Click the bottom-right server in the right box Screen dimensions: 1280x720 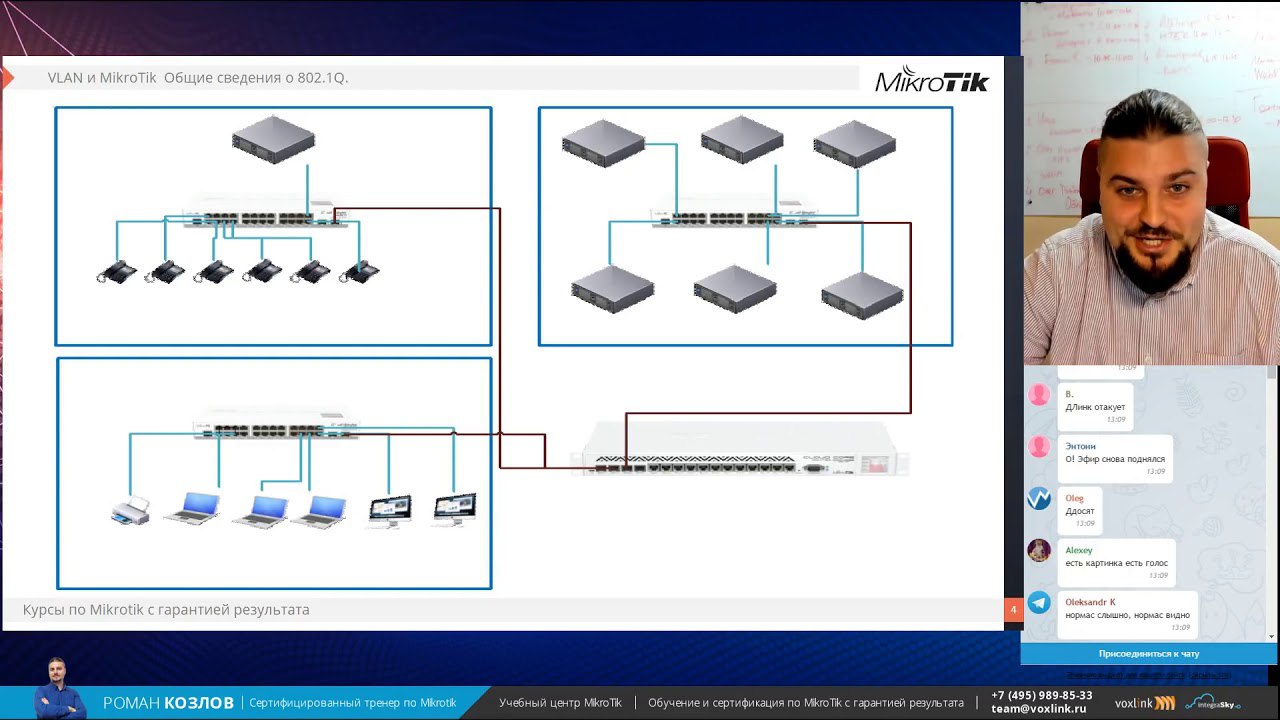[x=862, y=295]
